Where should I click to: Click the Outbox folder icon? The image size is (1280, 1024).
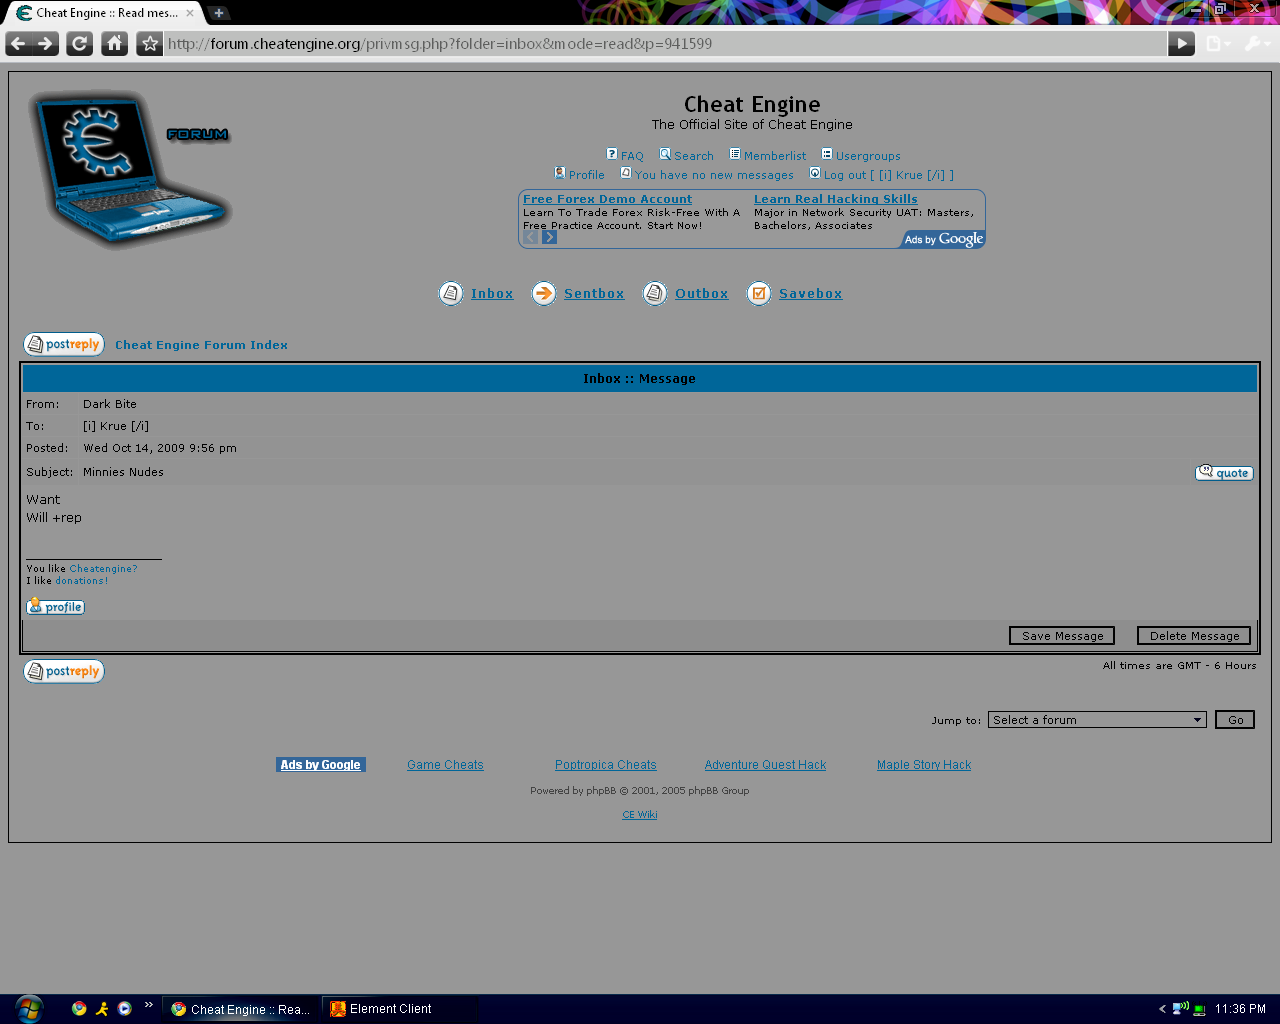[x=655, y=293]
